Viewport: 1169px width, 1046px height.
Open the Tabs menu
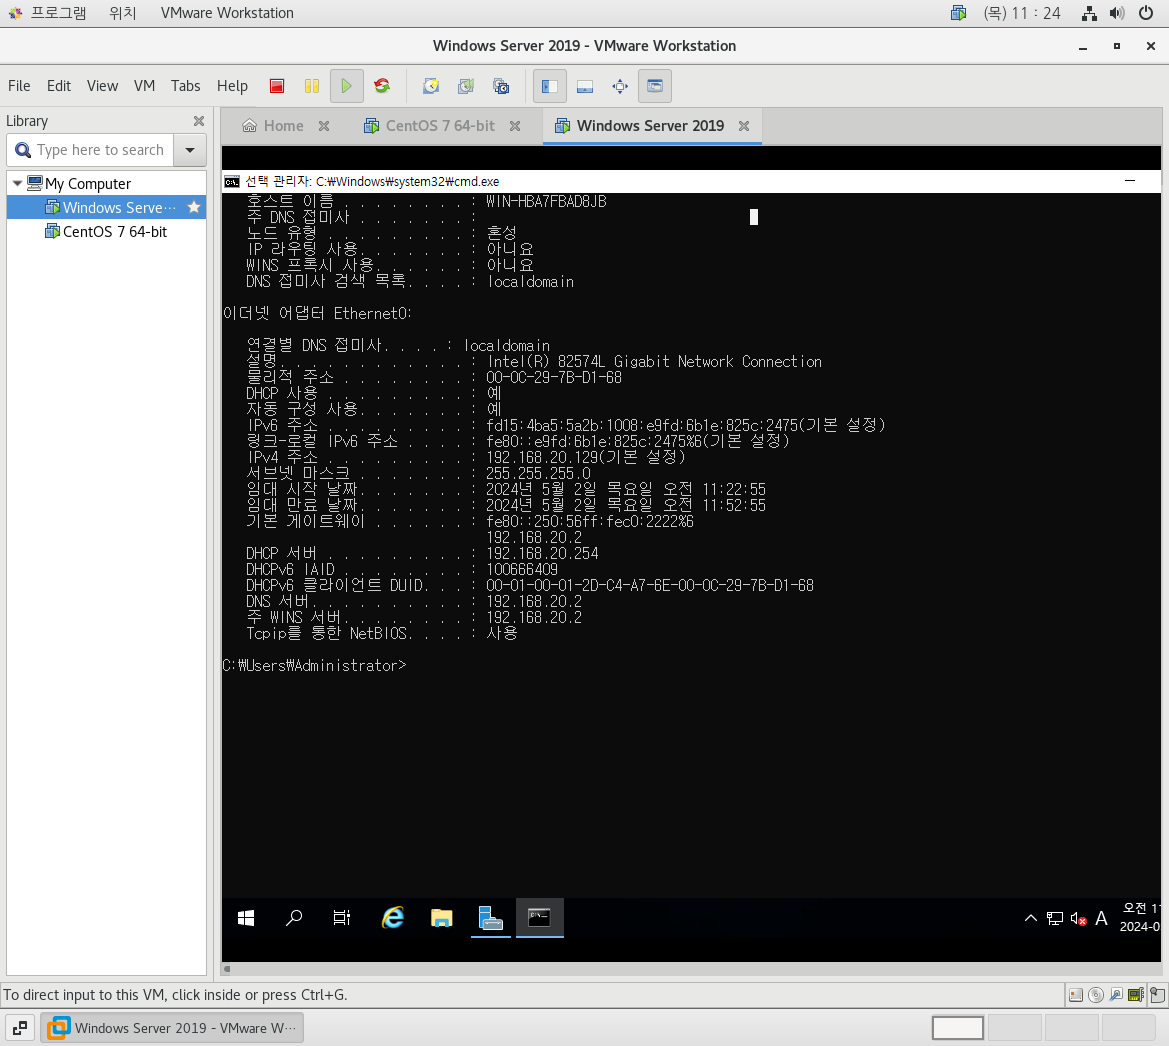coord(186,86)
